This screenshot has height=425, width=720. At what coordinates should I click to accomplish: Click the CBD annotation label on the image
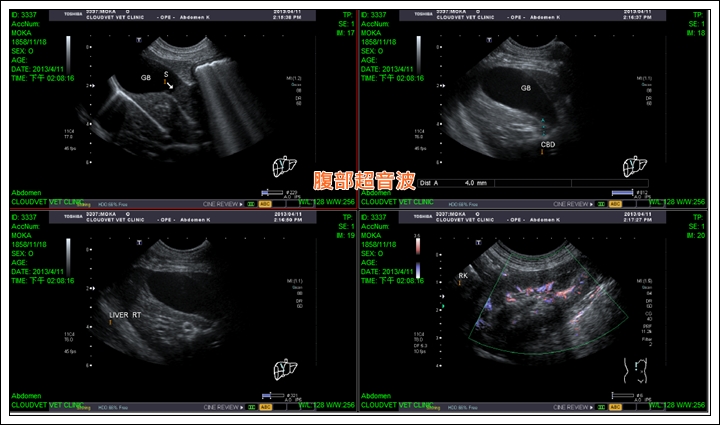coord(547,144)
